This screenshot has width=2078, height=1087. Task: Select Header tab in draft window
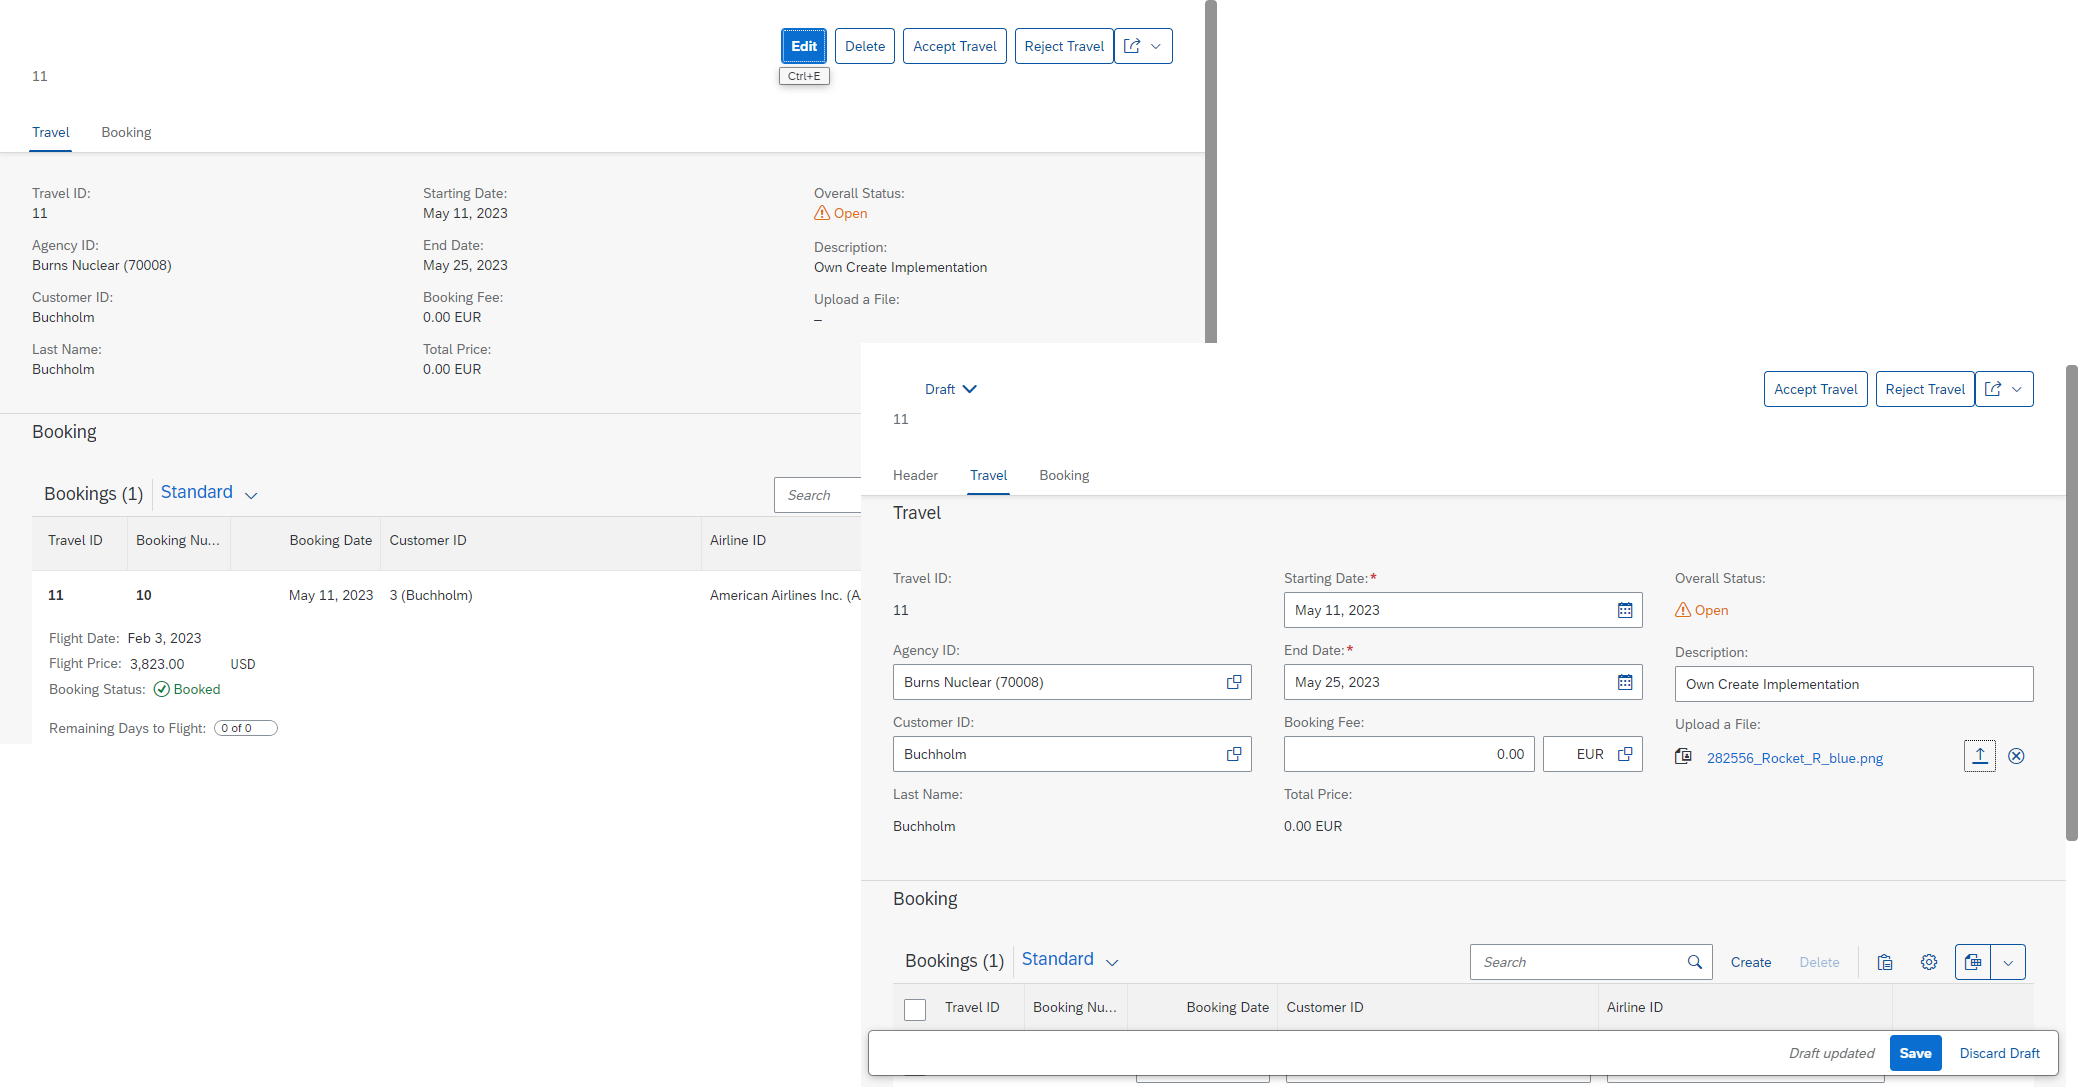pos(915,475)
